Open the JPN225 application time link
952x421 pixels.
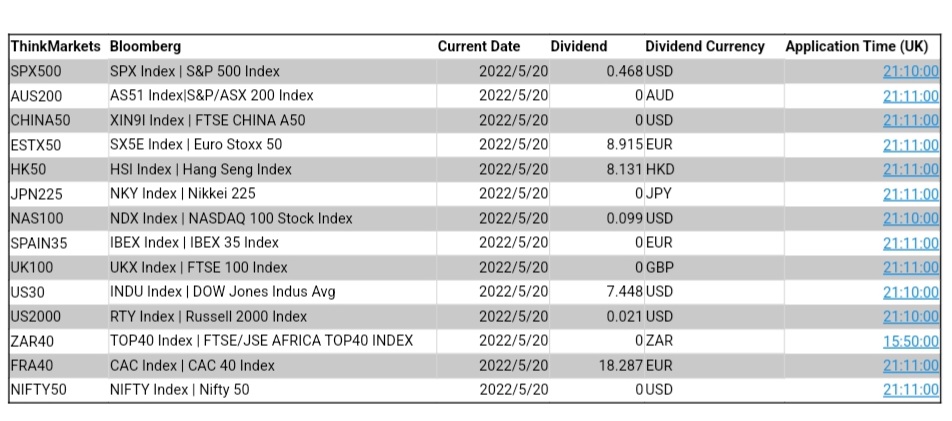click(910, 194)
